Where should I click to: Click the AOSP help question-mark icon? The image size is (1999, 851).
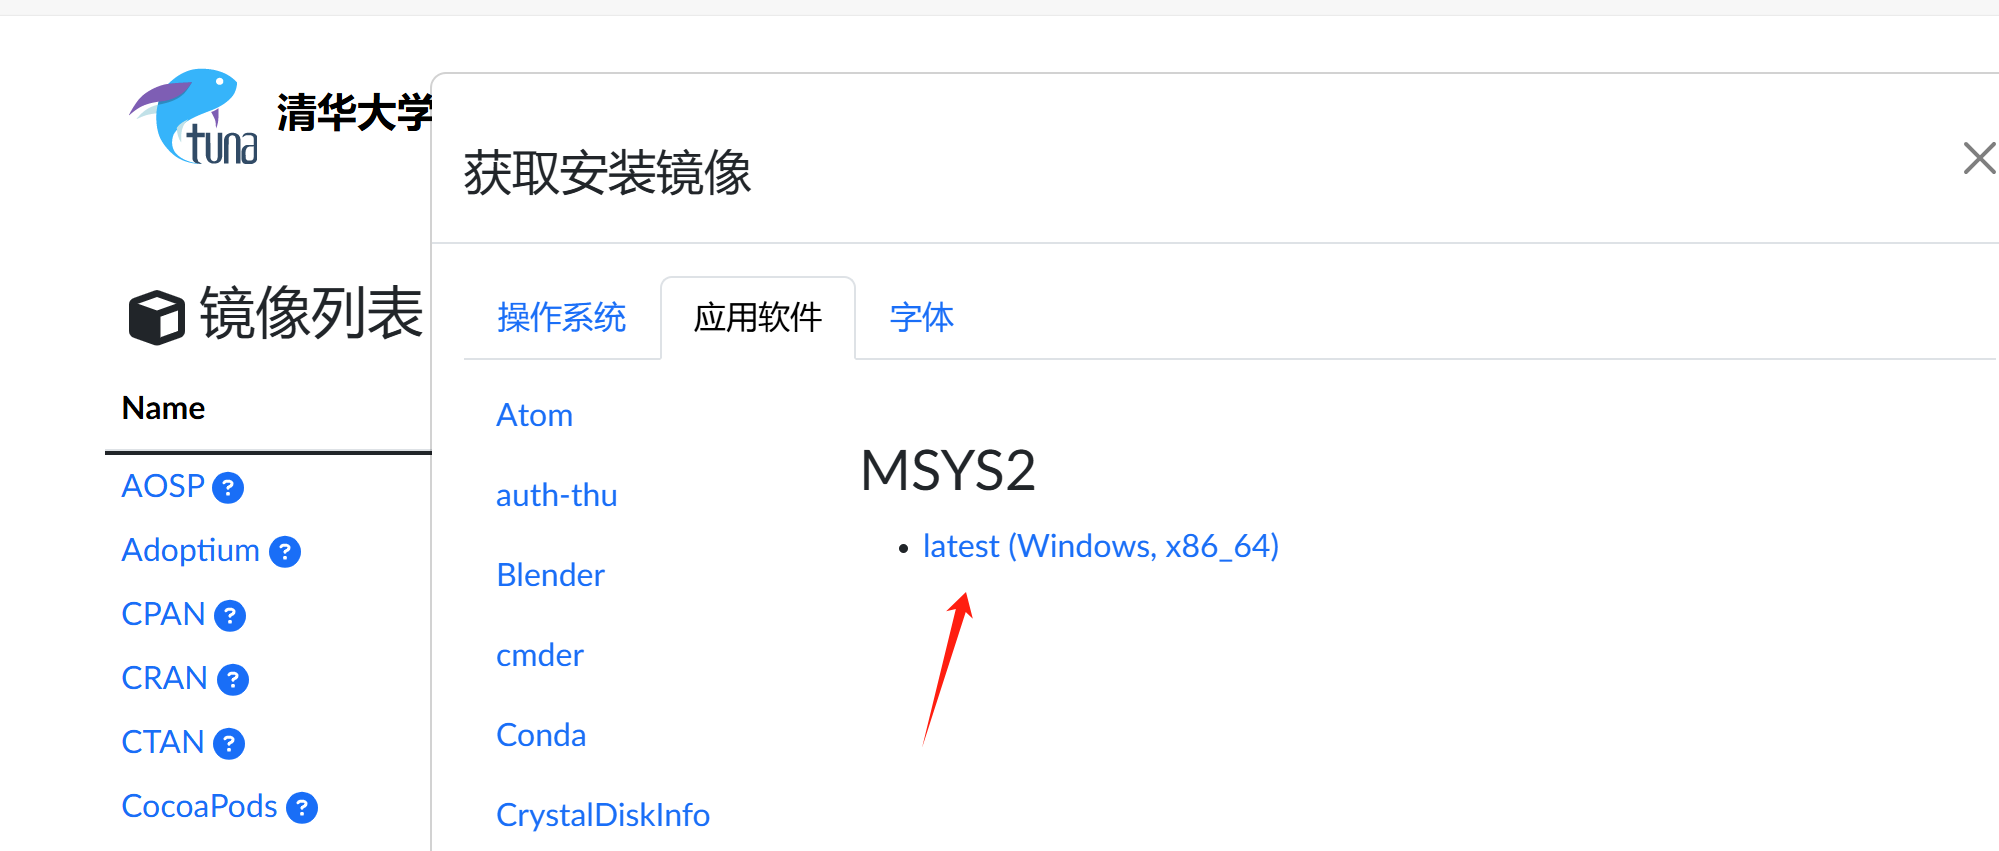[228, 488]
